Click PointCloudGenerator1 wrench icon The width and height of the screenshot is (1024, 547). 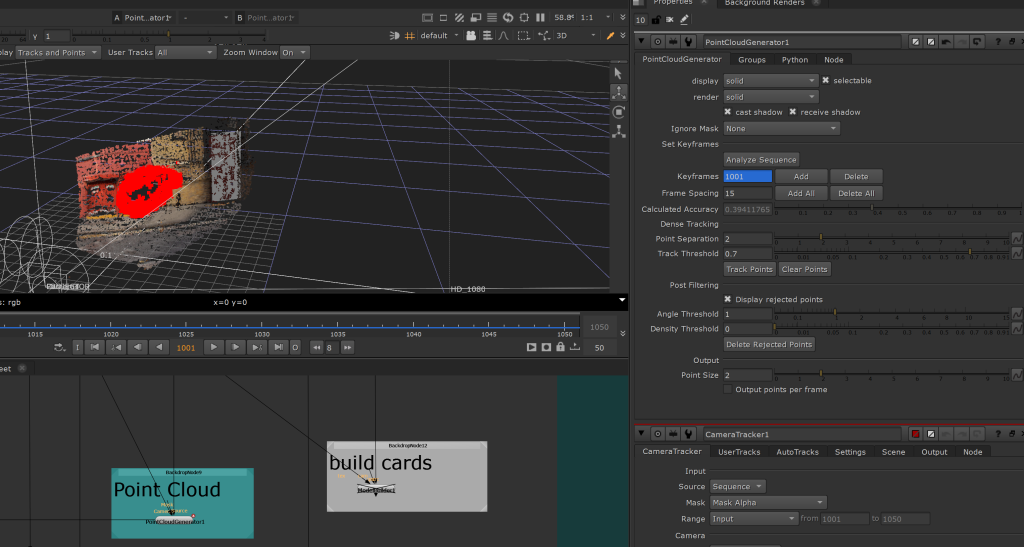(688, 42)
